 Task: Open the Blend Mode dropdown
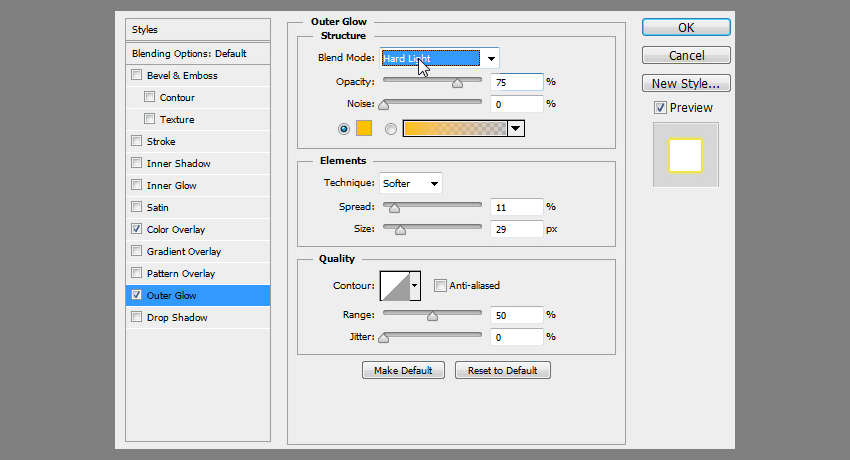[439, 58]
